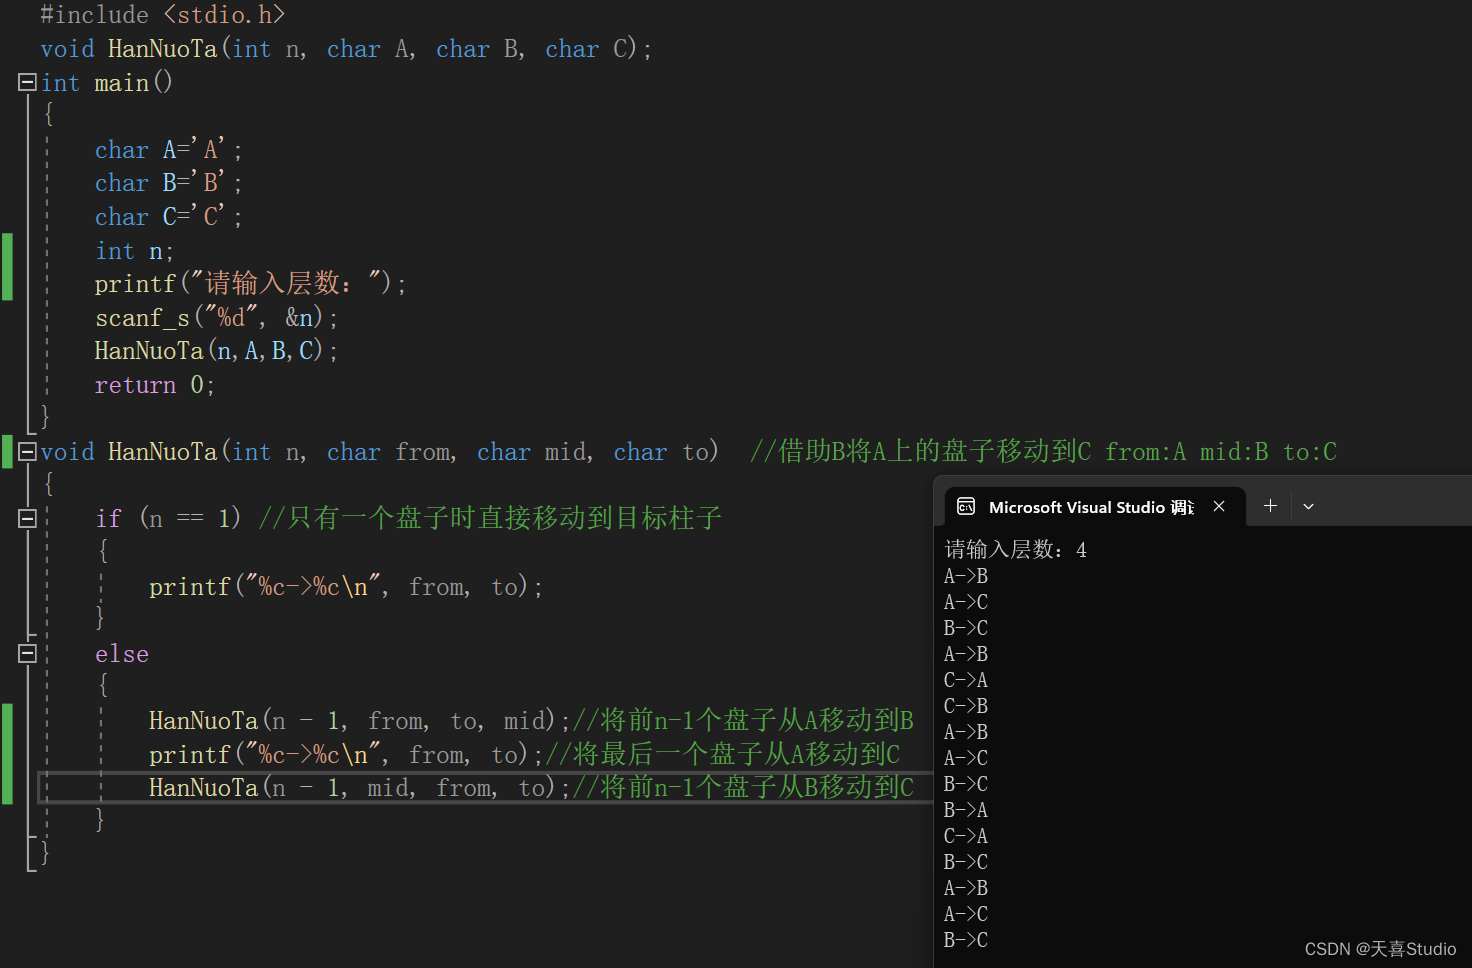The width and height of the screenshot is (1472, 968).
Task: Click the int n; declaration
Action: tap(134, 251)
